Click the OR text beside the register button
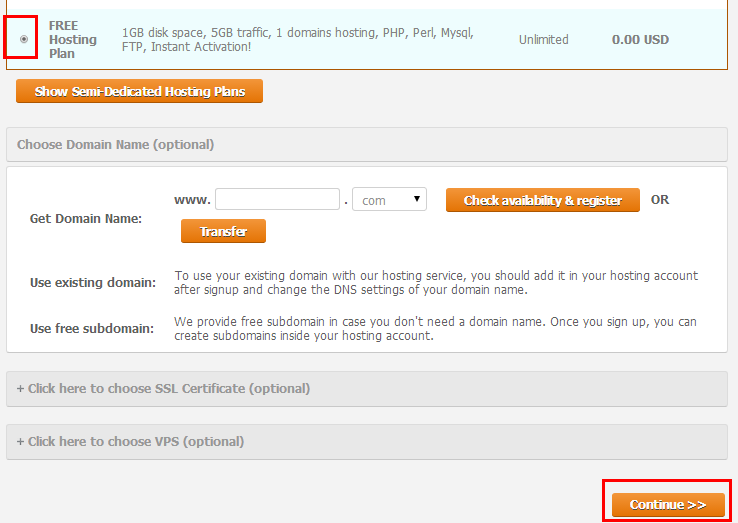Screen dimensions: 738x523 pyautogui.click(x=660, y=200)
